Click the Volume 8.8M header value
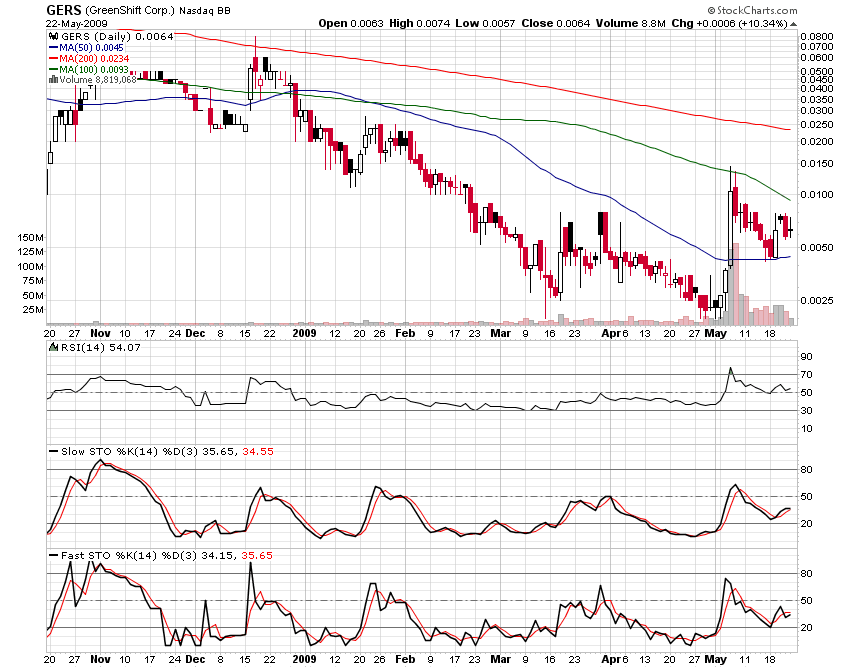Viewport: 850px width, 668px height. pyautogui.click(x=630, y=23)
